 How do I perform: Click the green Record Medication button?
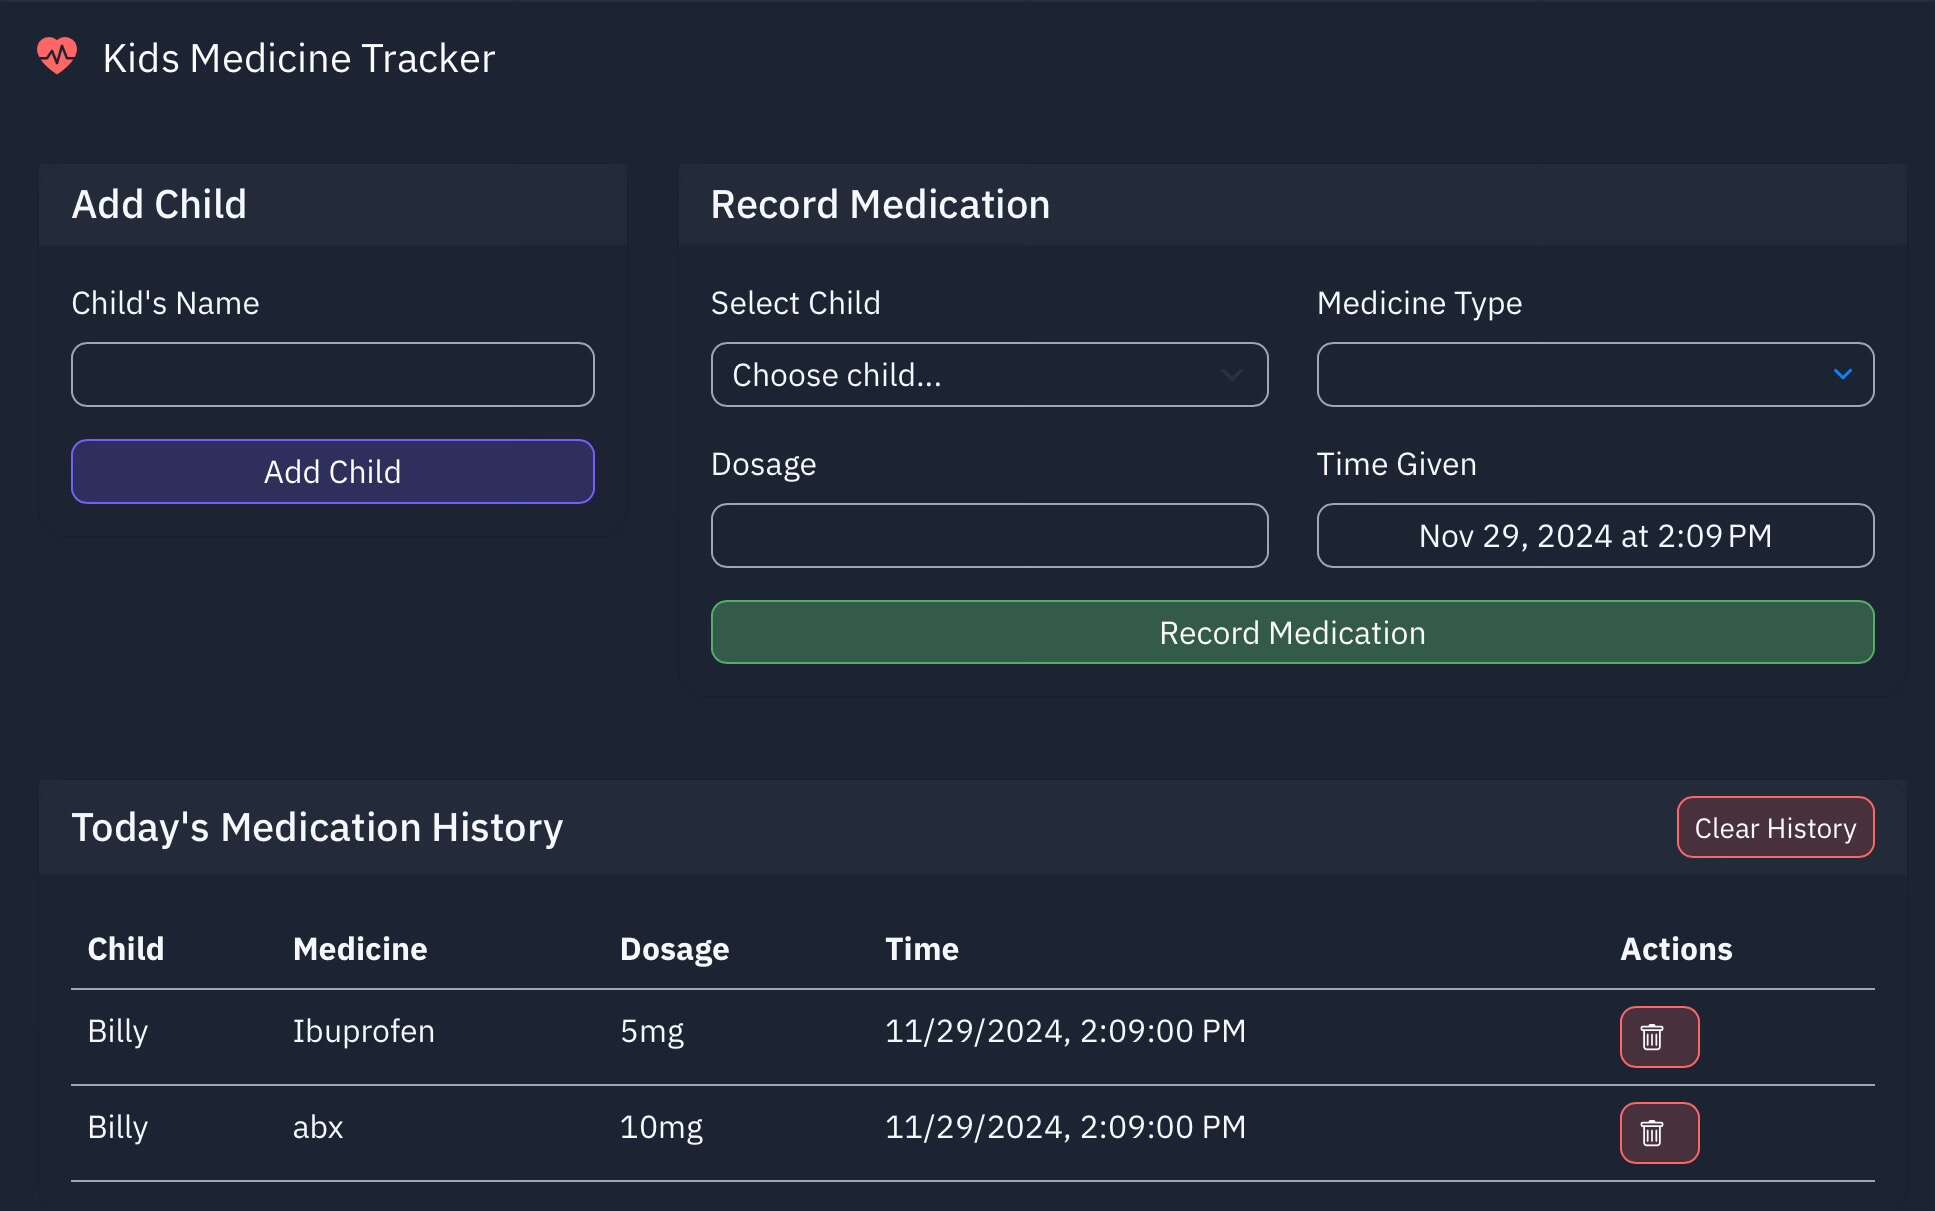[1292, 632]
